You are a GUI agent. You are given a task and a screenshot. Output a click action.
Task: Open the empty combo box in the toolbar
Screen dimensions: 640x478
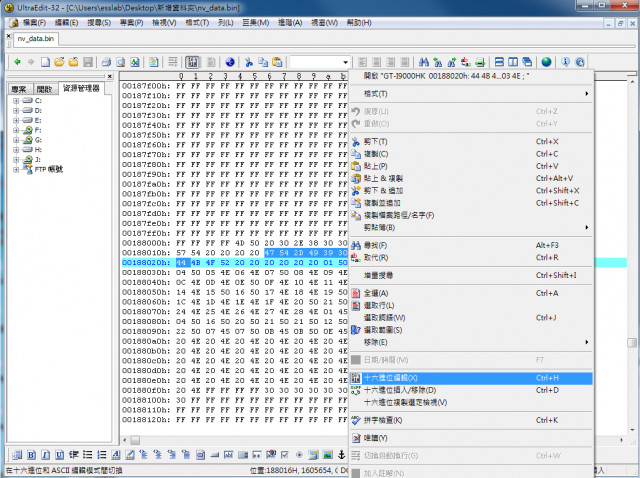[x=320, y=62]
